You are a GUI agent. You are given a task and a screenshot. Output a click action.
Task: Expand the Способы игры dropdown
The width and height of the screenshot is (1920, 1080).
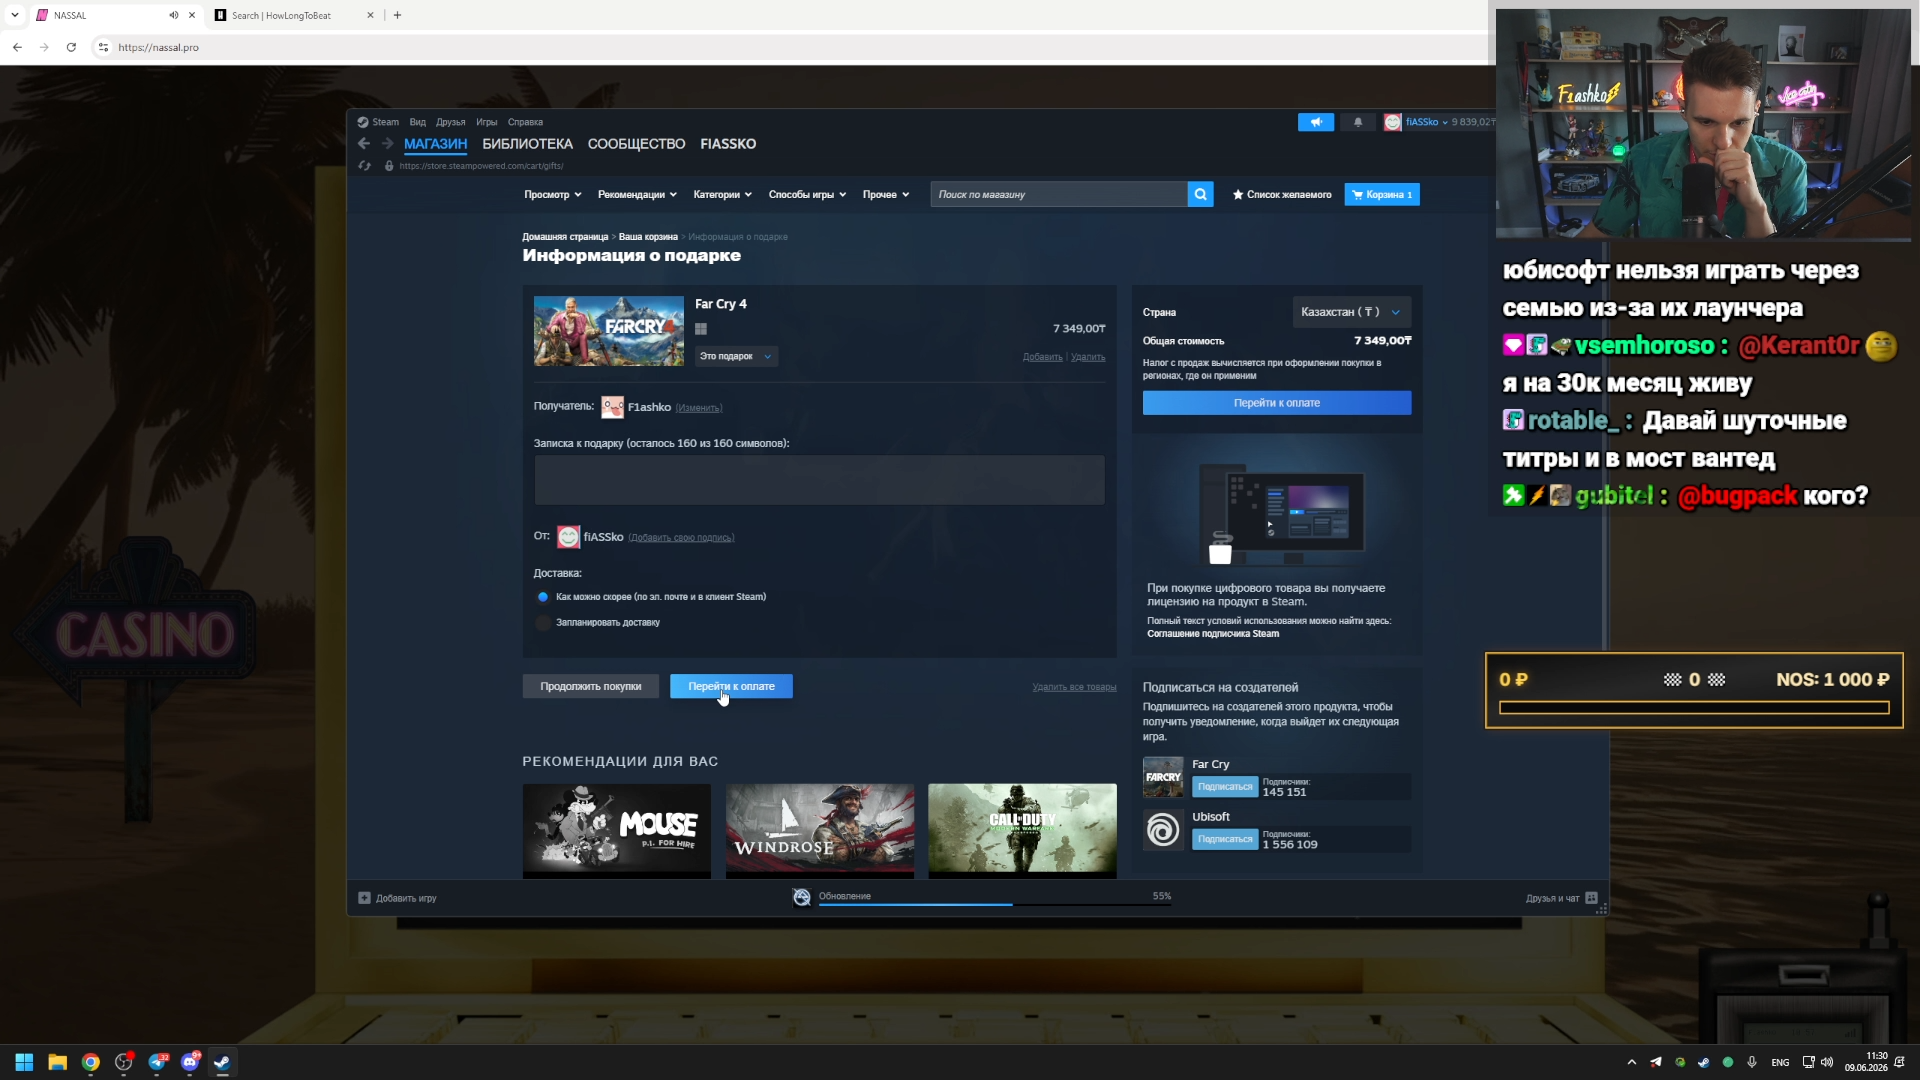(x=807, y=195)
